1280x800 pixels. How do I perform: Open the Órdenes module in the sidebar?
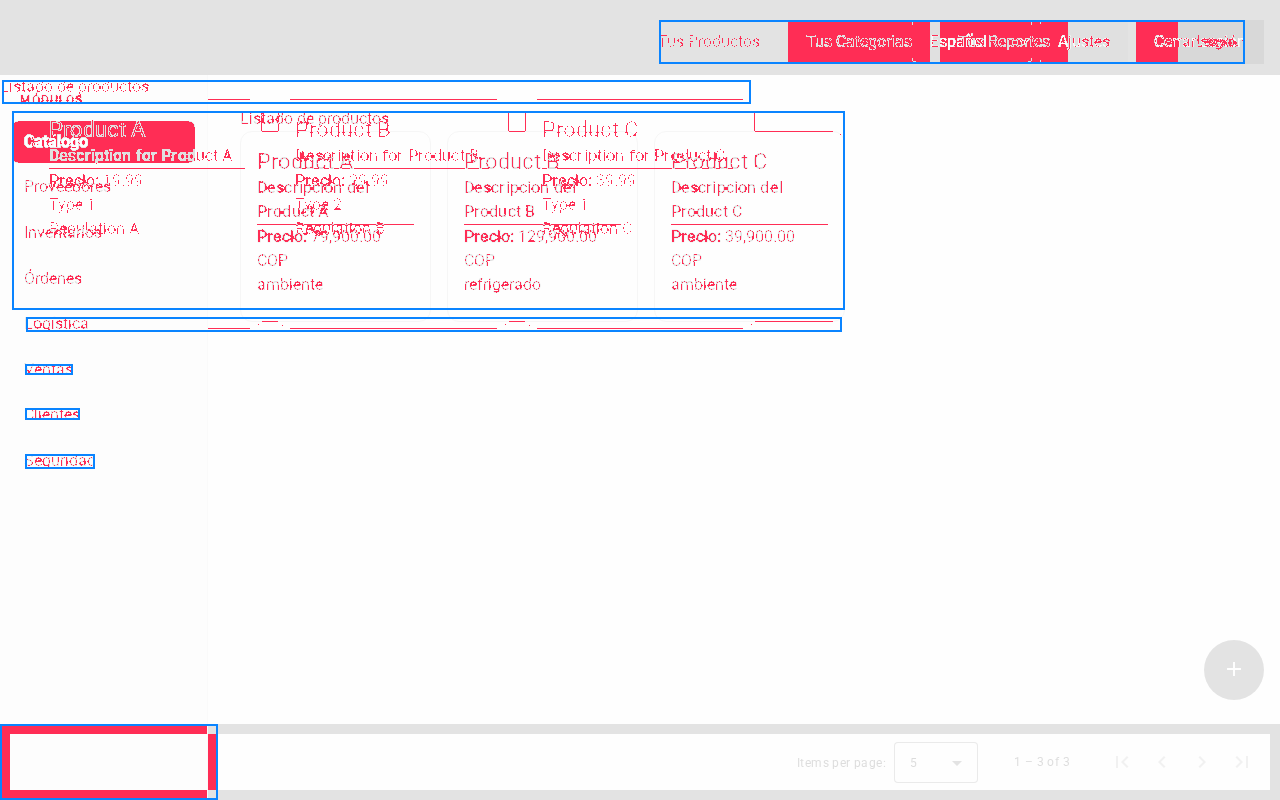[53, 278]
